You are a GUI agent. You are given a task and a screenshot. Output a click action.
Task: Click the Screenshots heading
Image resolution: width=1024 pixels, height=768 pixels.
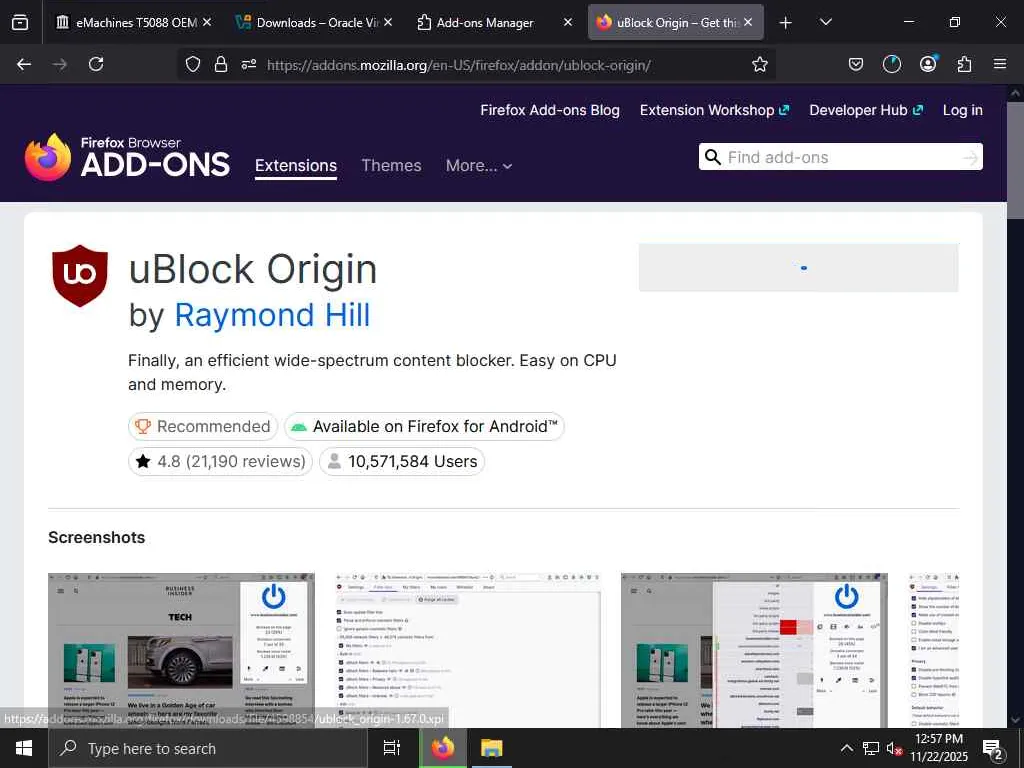pos(97,537)
